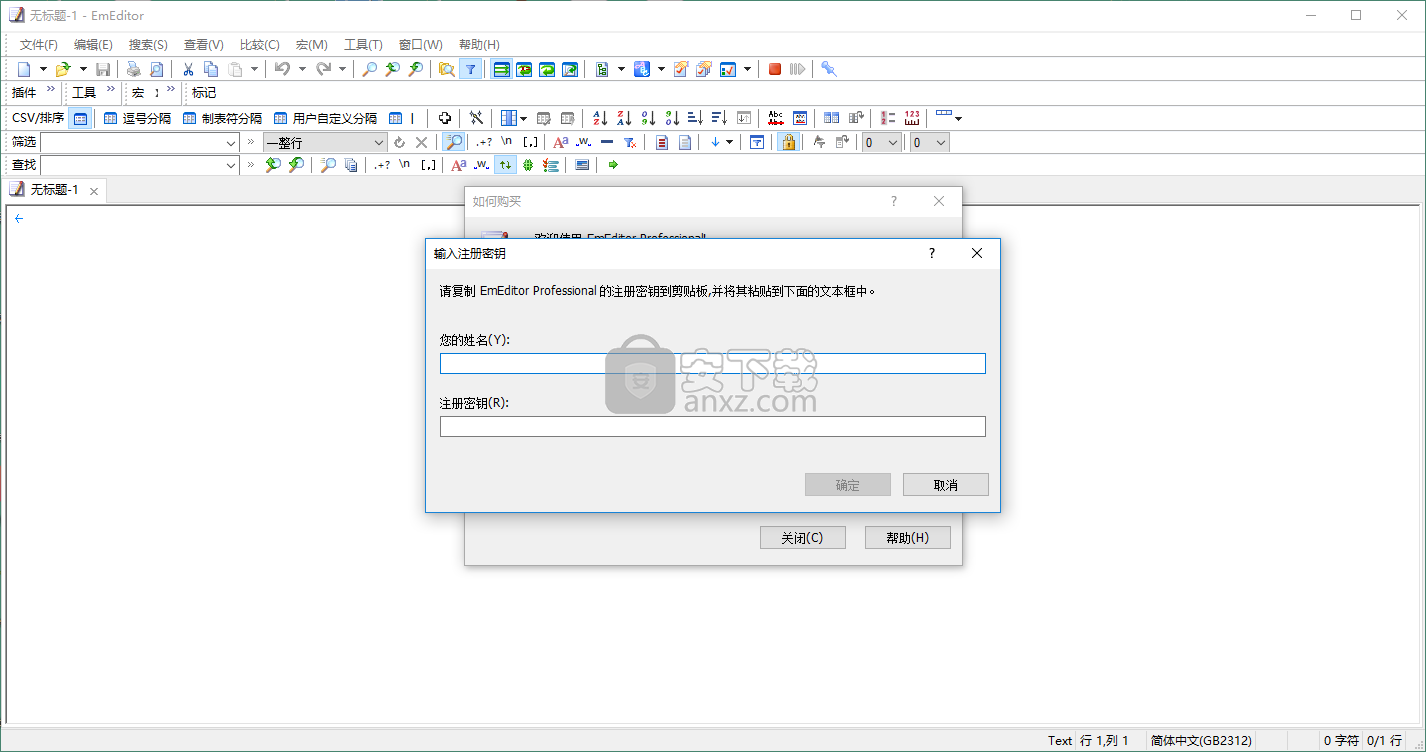Click the ? help button of 输入注册密钥 dialog
Viewport: 1426px width, 752px height.
click(x=932, y=254)
